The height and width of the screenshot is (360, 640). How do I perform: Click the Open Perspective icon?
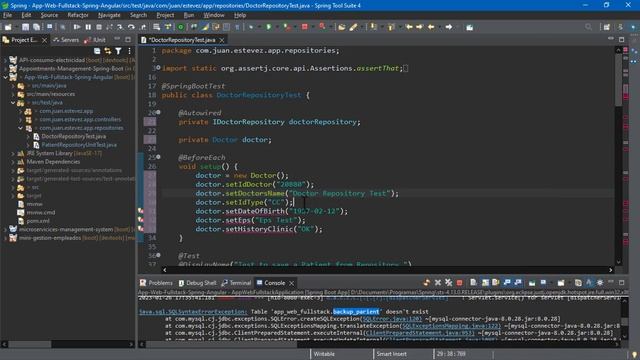[x=607, y=27]
